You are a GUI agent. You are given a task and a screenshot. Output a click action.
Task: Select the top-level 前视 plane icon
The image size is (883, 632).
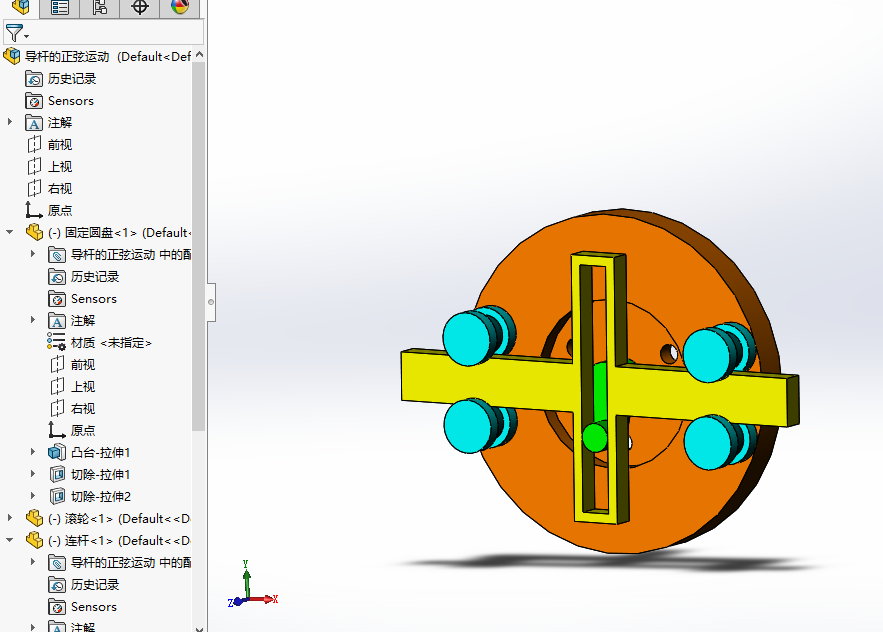34,145
